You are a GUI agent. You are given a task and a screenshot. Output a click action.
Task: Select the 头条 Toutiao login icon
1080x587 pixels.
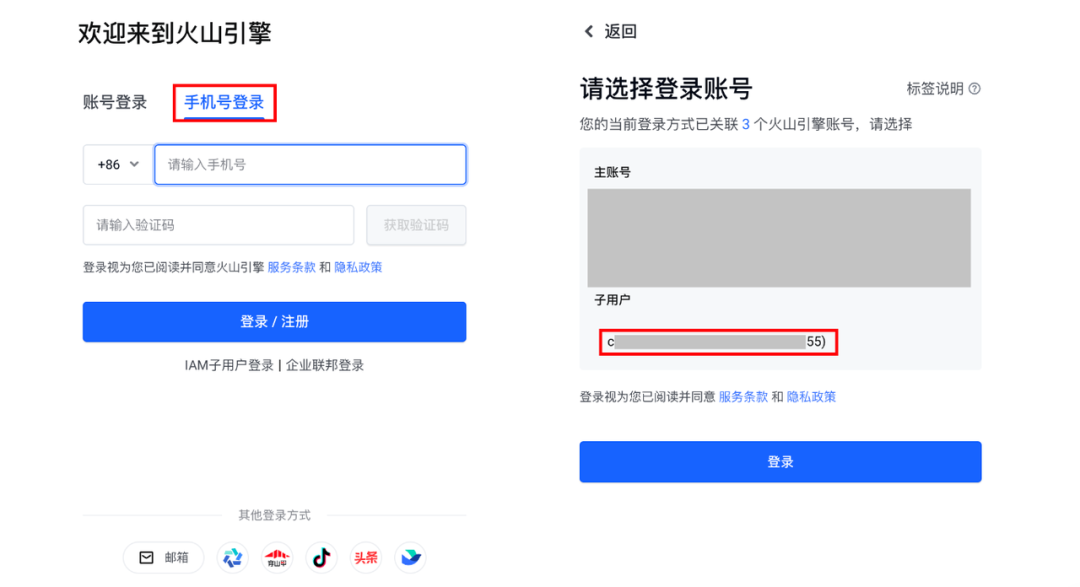click(366, 557)
